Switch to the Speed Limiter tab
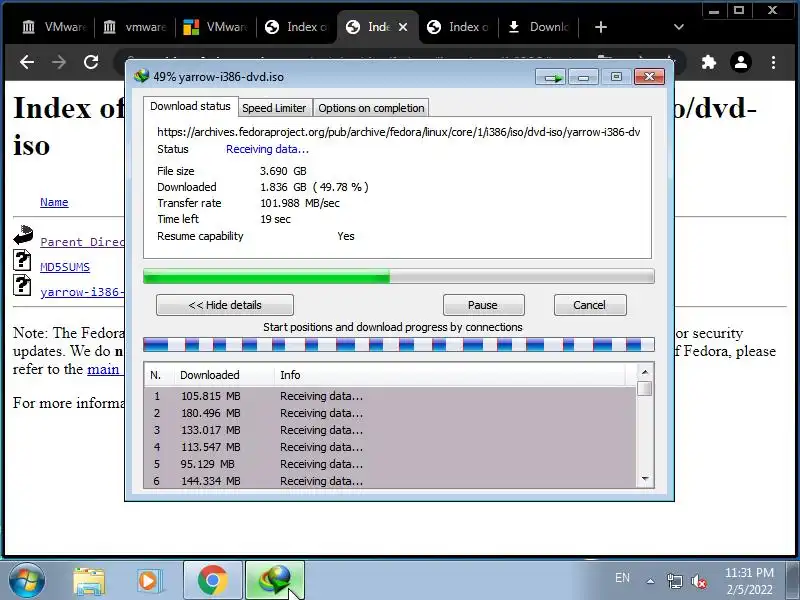 click(x=274, y=108)
